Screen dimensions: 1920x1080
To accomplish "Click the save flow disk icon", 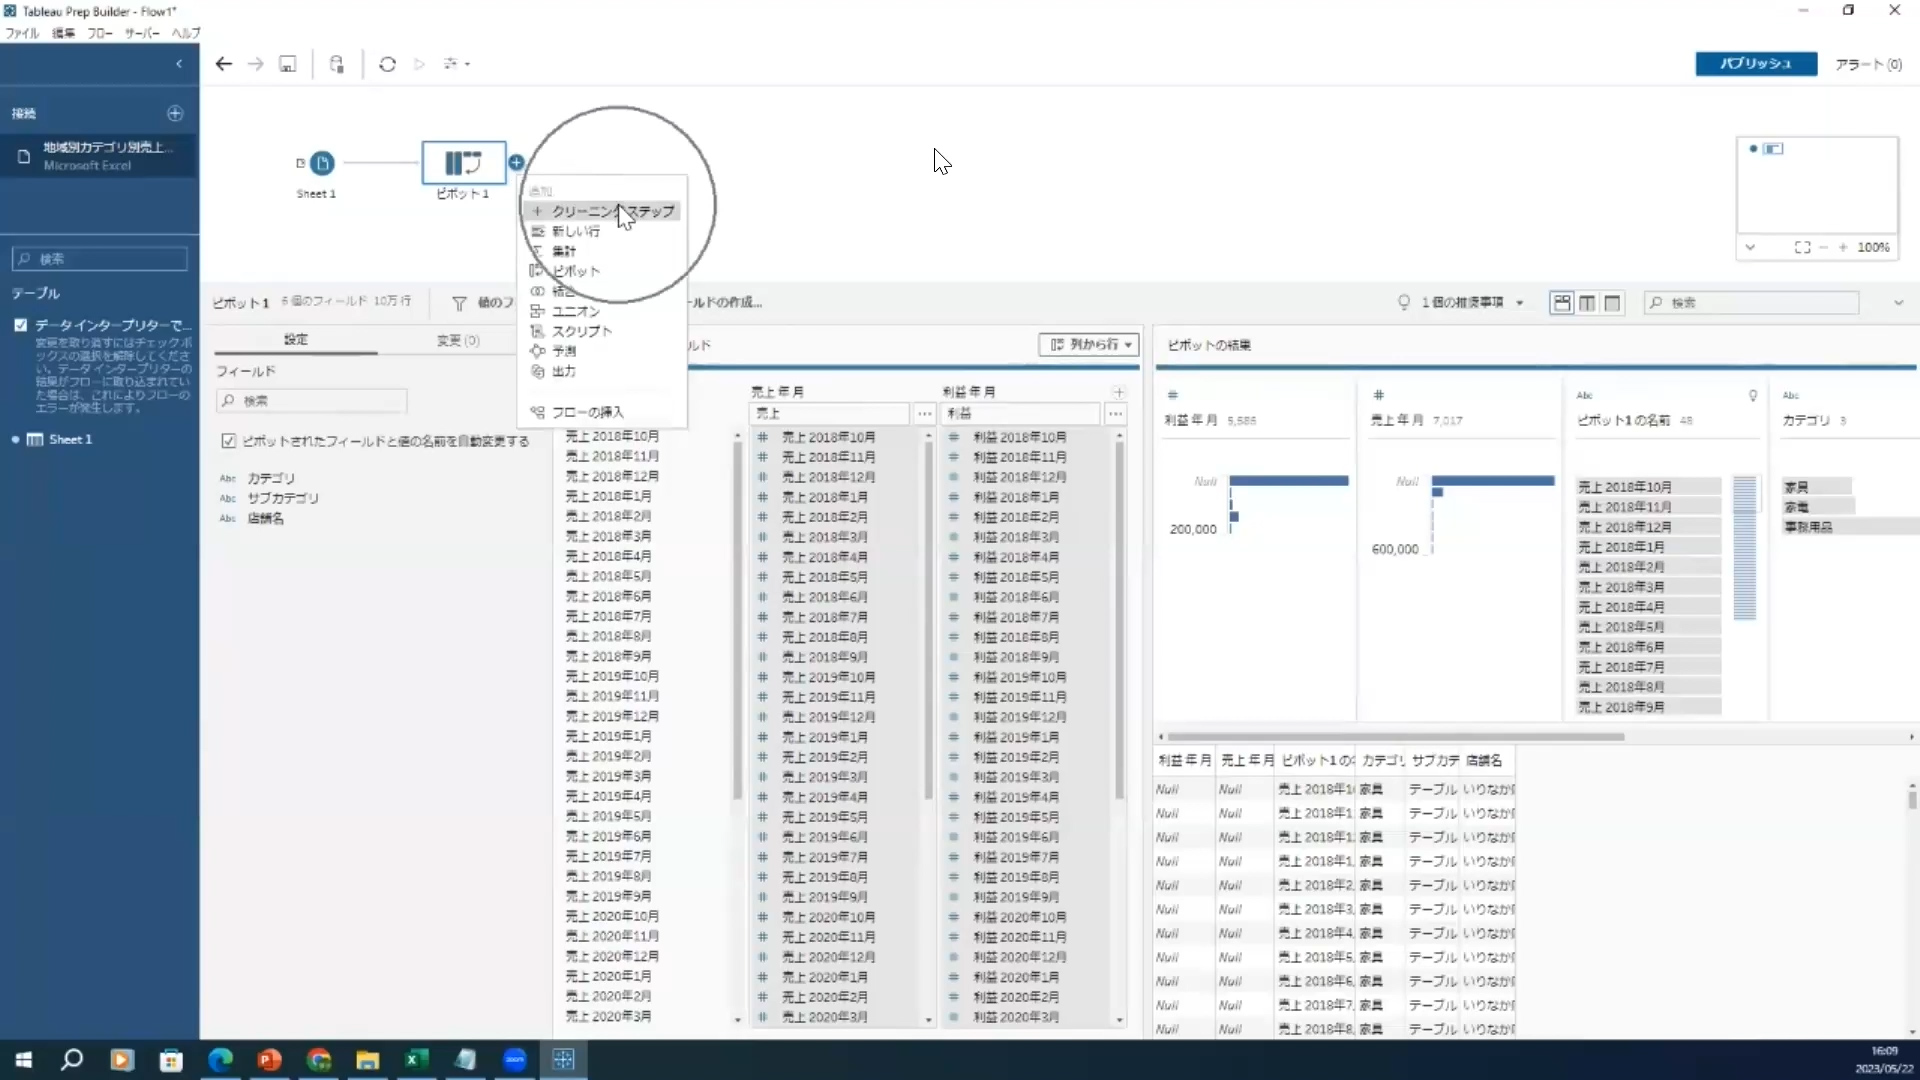I will (x=288, y=64).
